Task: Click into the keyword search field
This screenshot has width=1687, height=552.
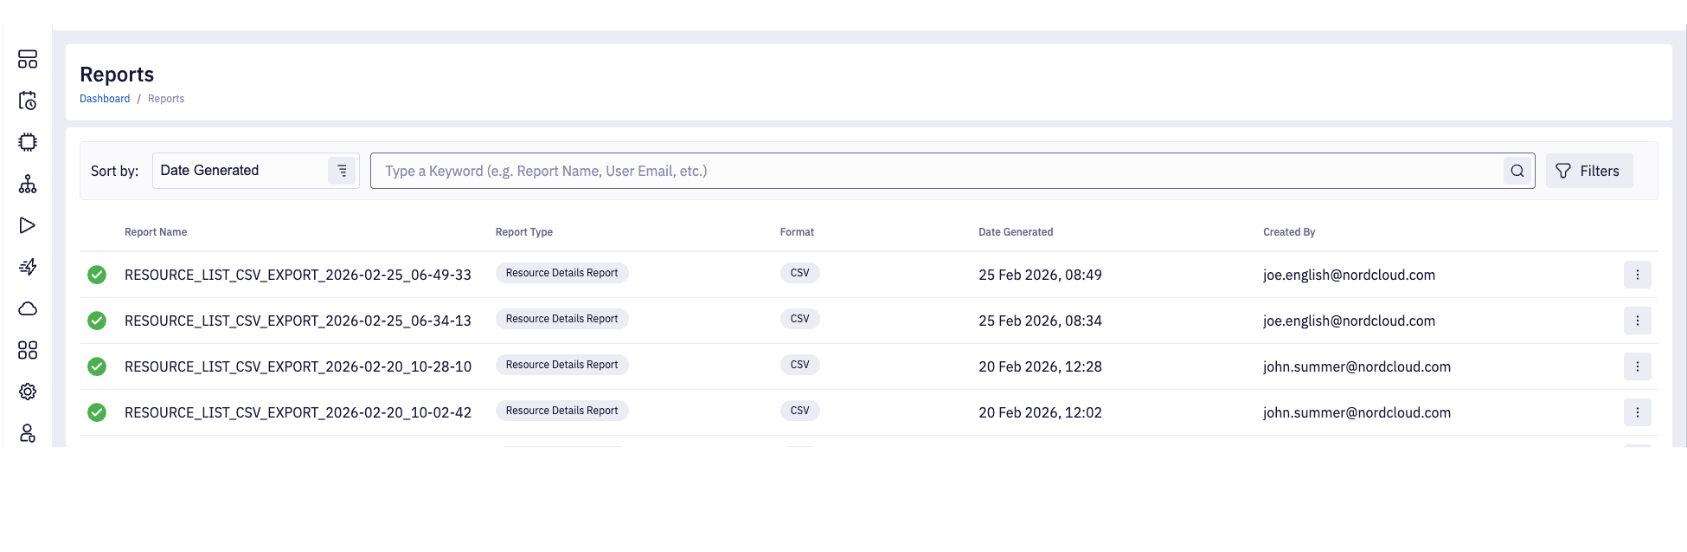Action: pyautogui.click(x=935, y=171)
